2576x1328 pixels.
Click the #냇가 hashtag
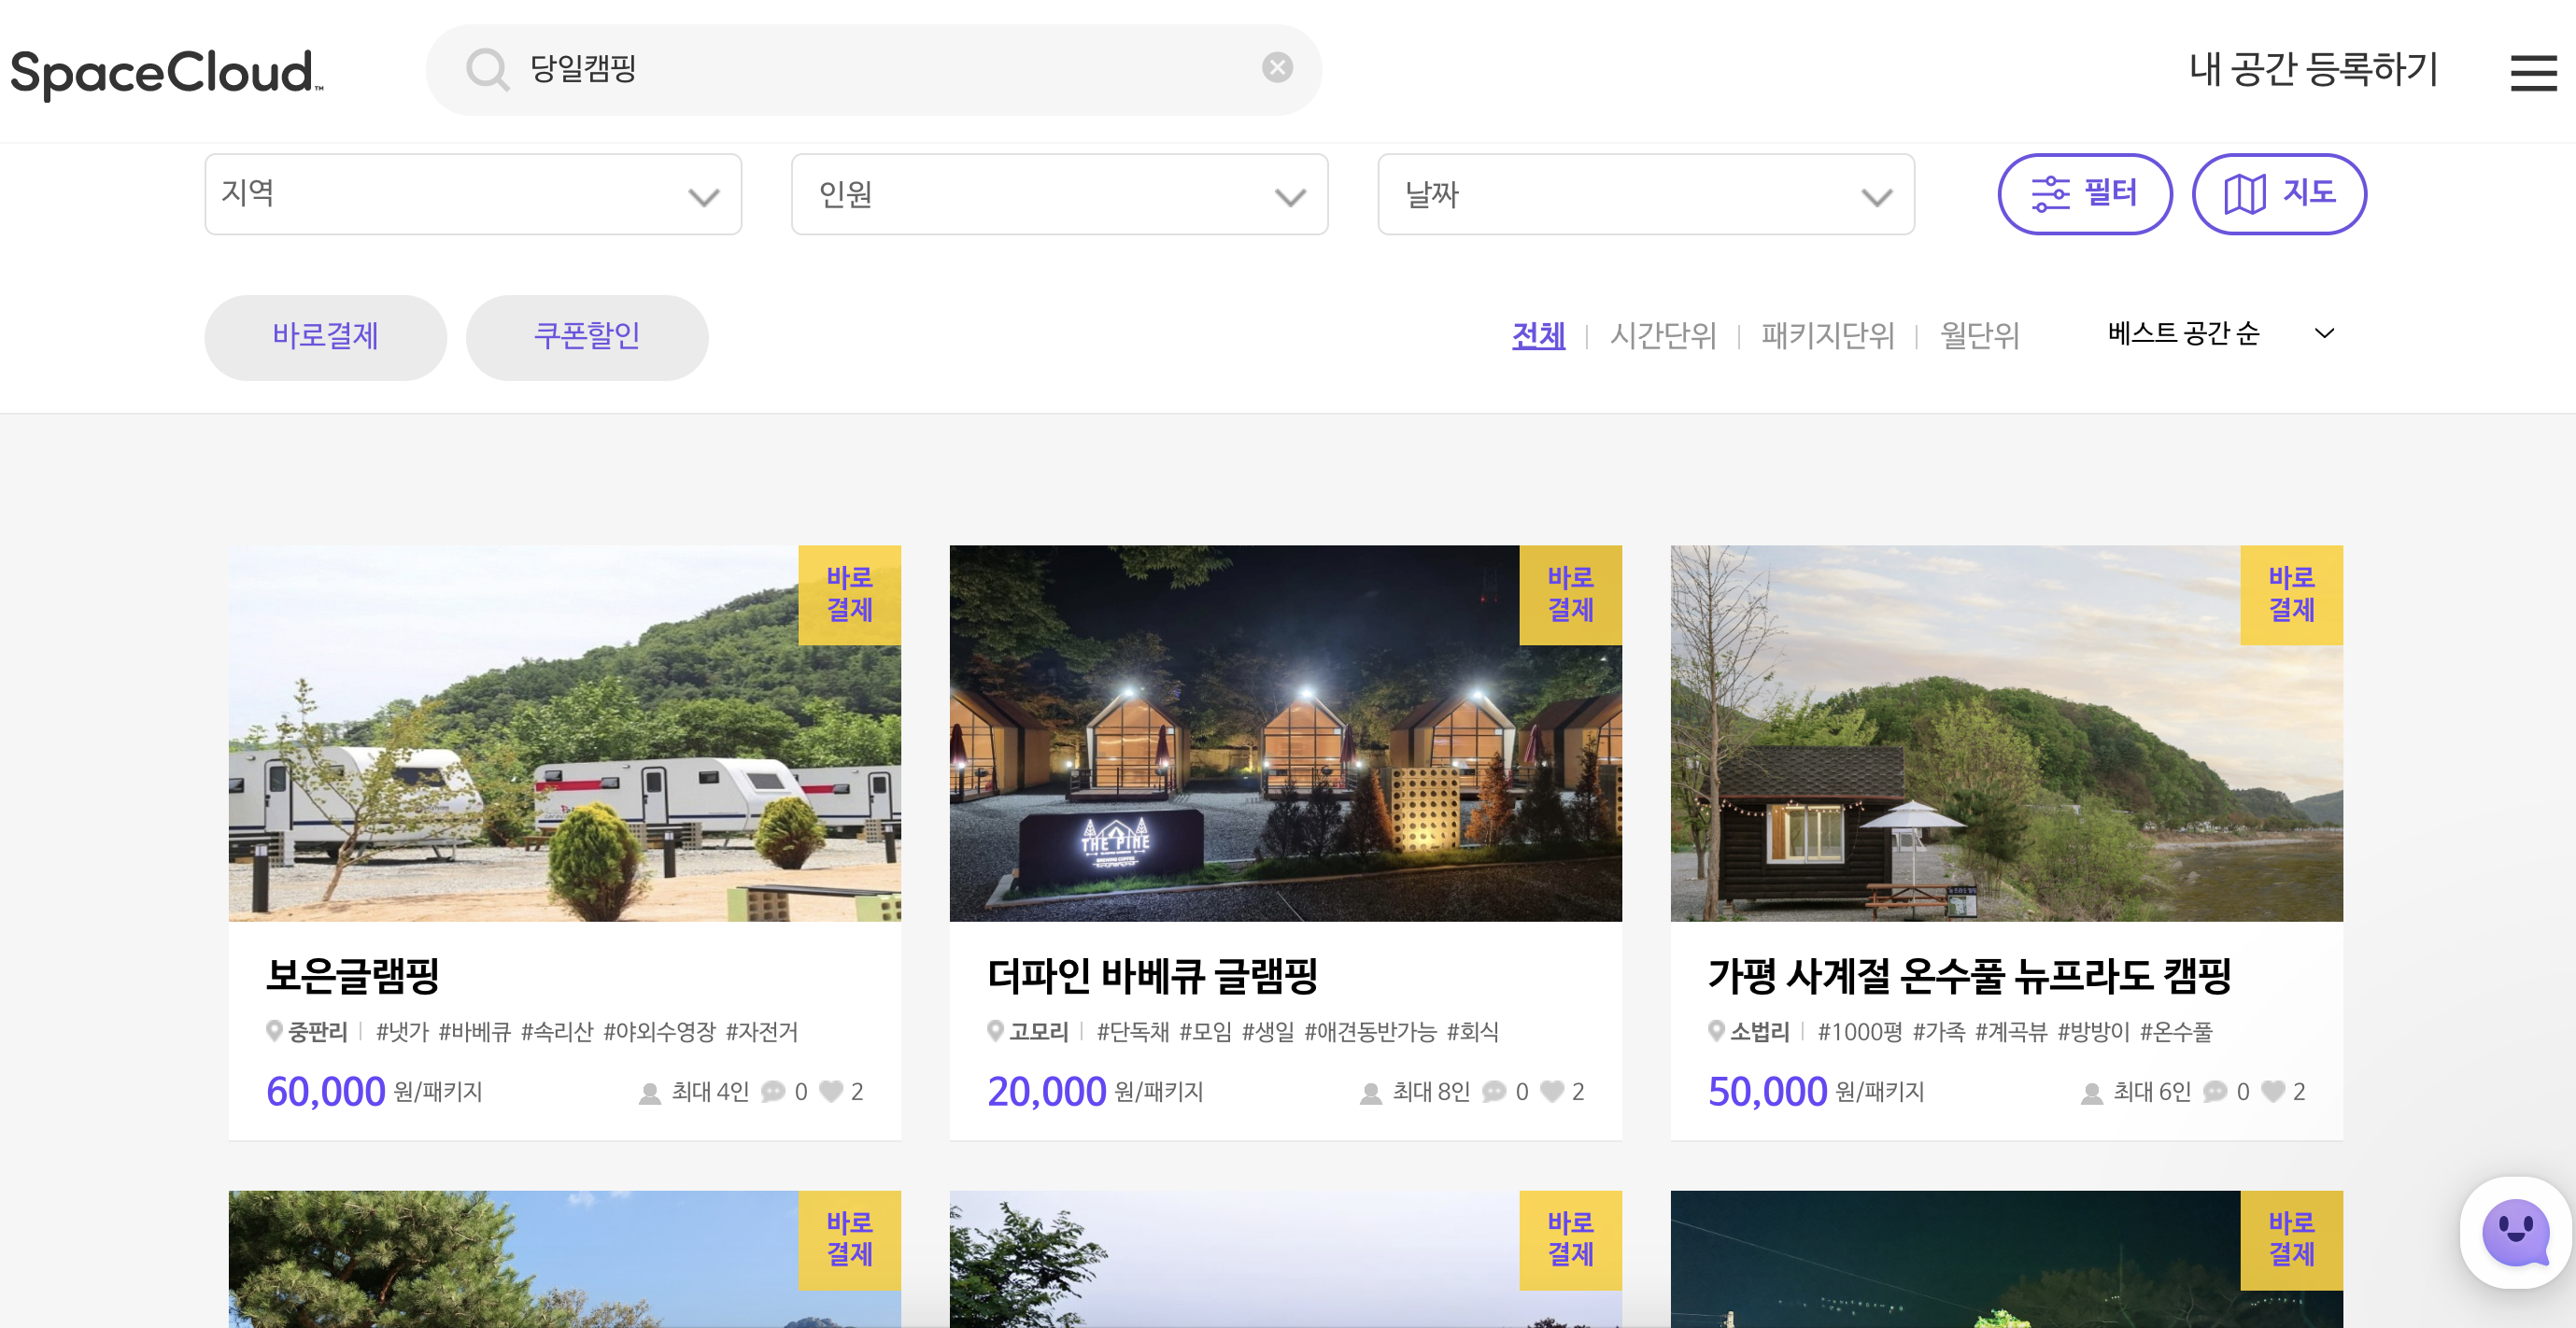402,1031
